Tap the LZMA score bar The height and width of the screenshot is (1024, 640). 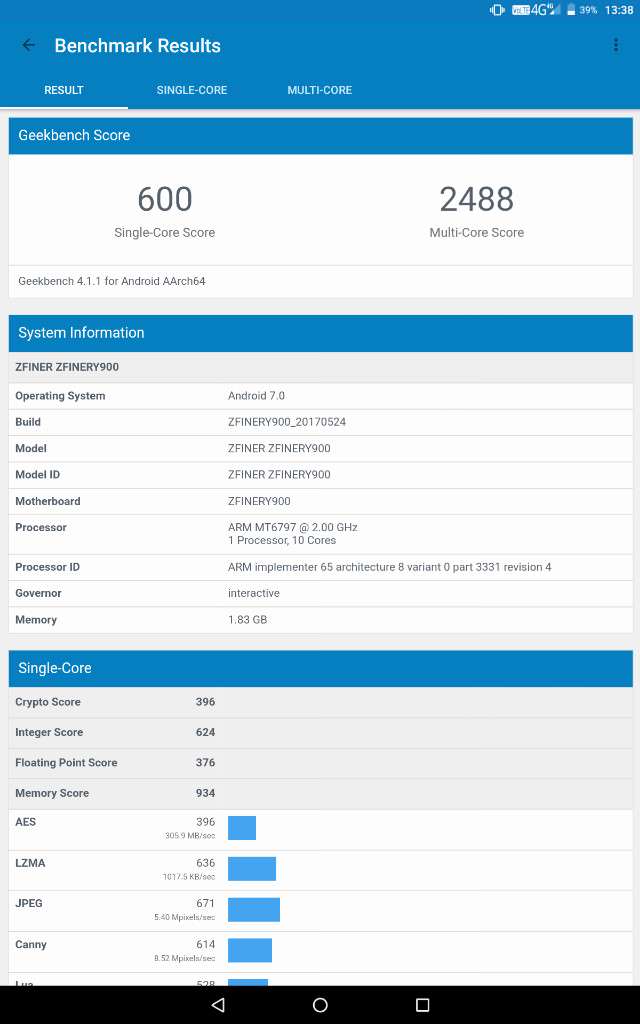[252, 869]
